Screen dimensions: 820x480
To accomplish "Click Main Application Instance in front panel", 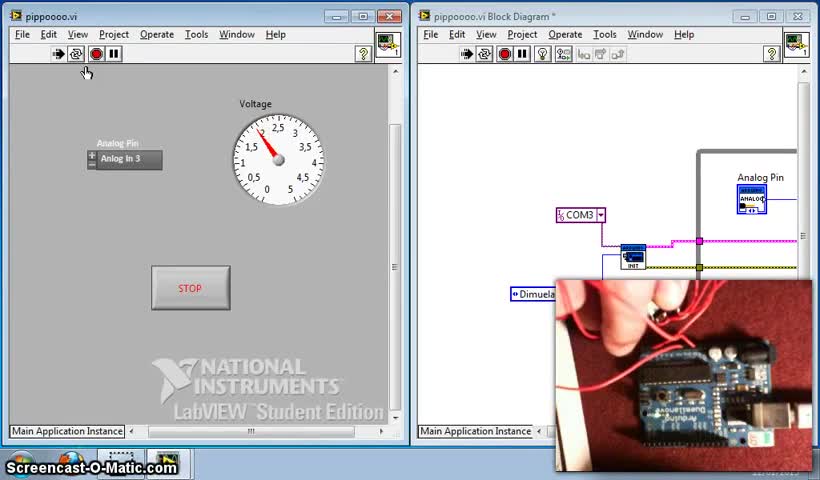I will point(67,431).
